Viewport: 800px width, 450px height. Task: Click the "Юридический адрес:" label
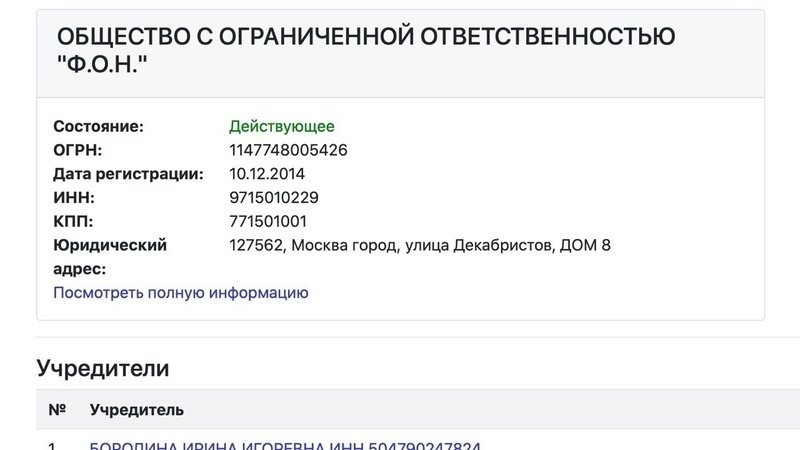110,257
